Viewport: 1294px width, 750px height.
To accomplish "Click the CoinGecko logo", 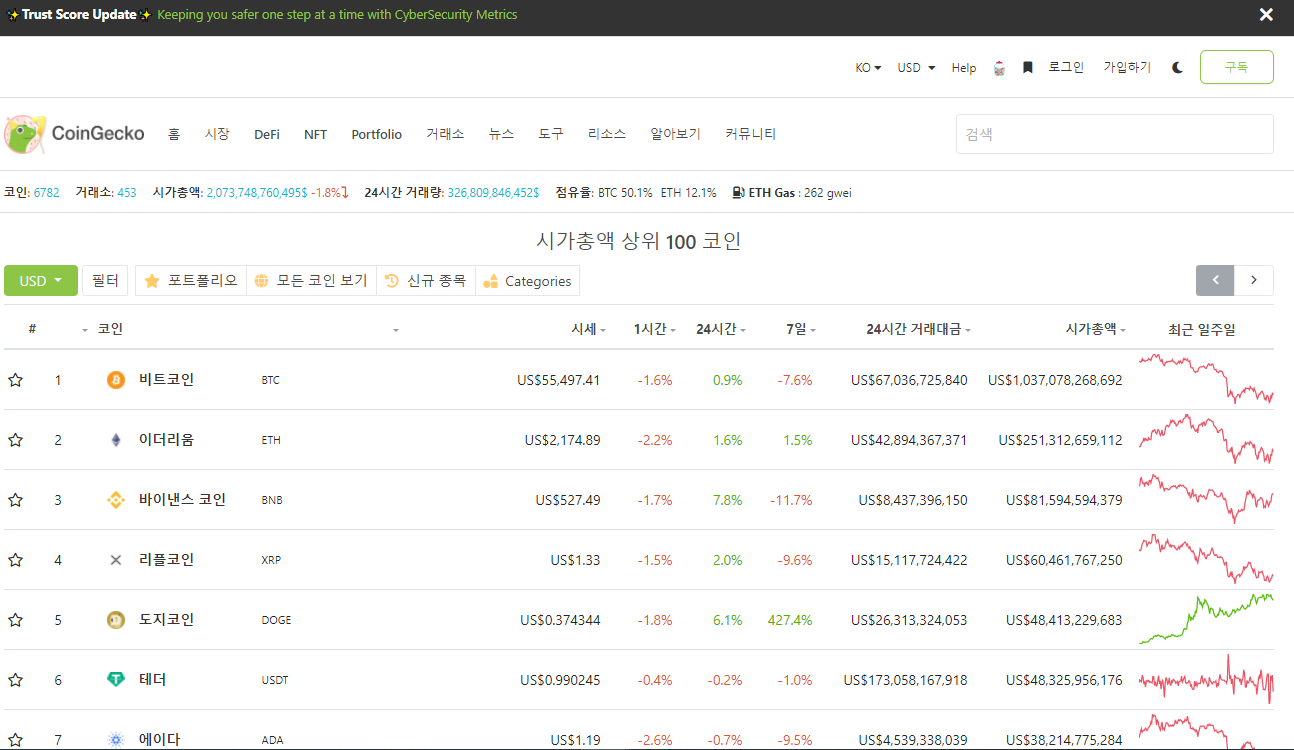I will coord(74,134).
